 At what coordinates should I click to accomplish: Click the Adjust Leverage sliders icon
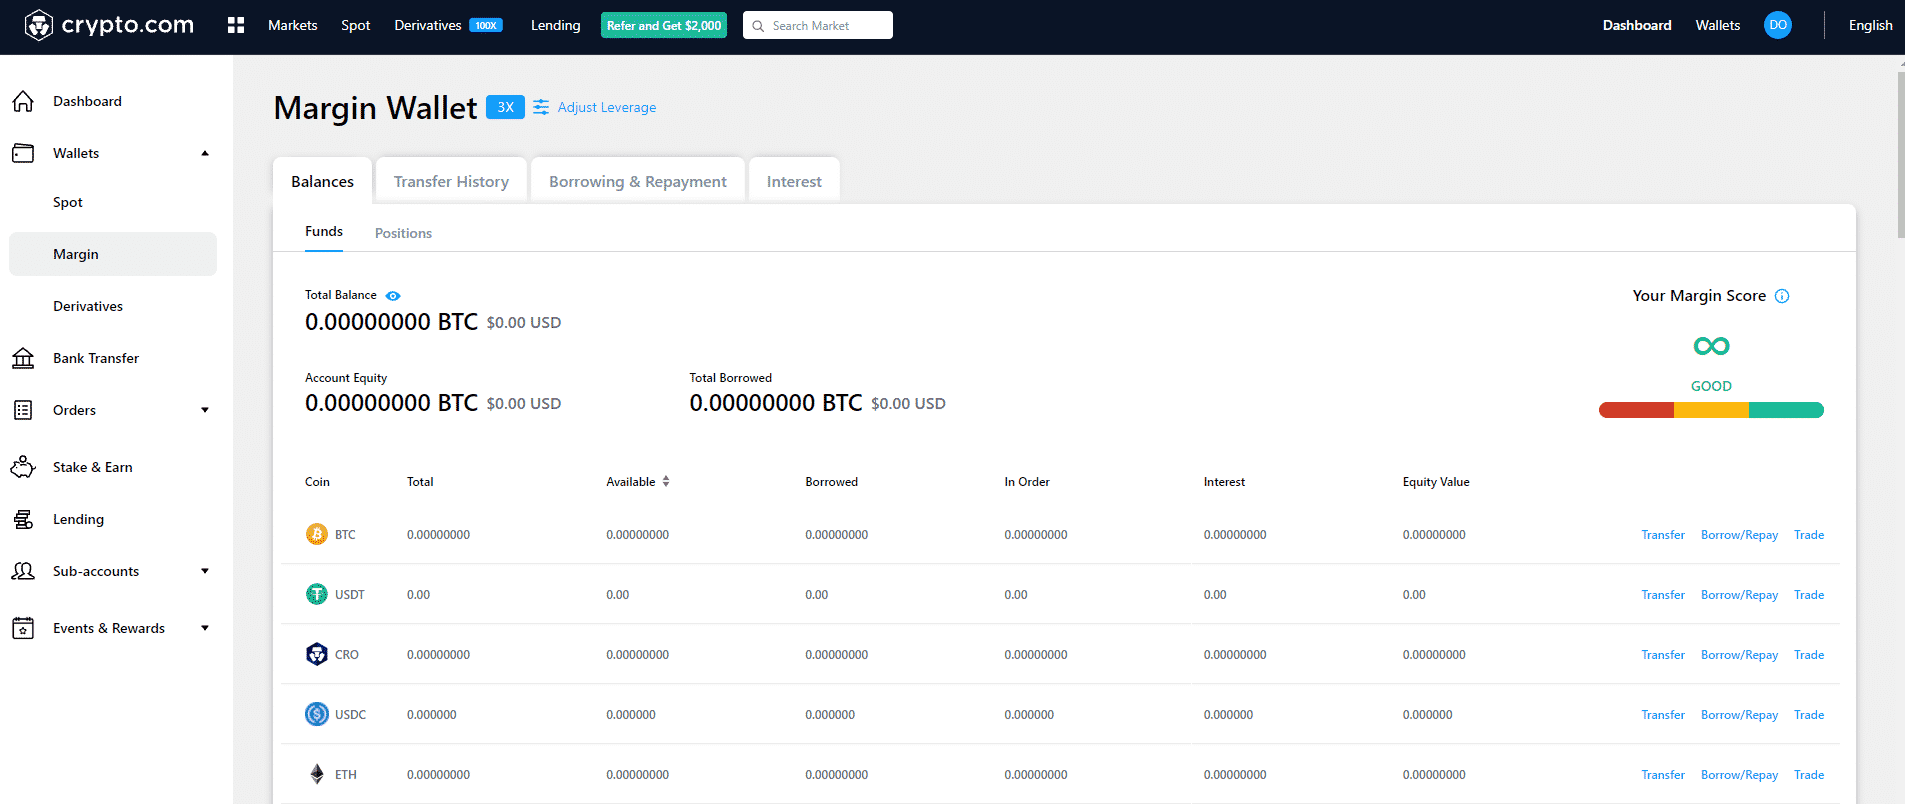coord(541,107)
